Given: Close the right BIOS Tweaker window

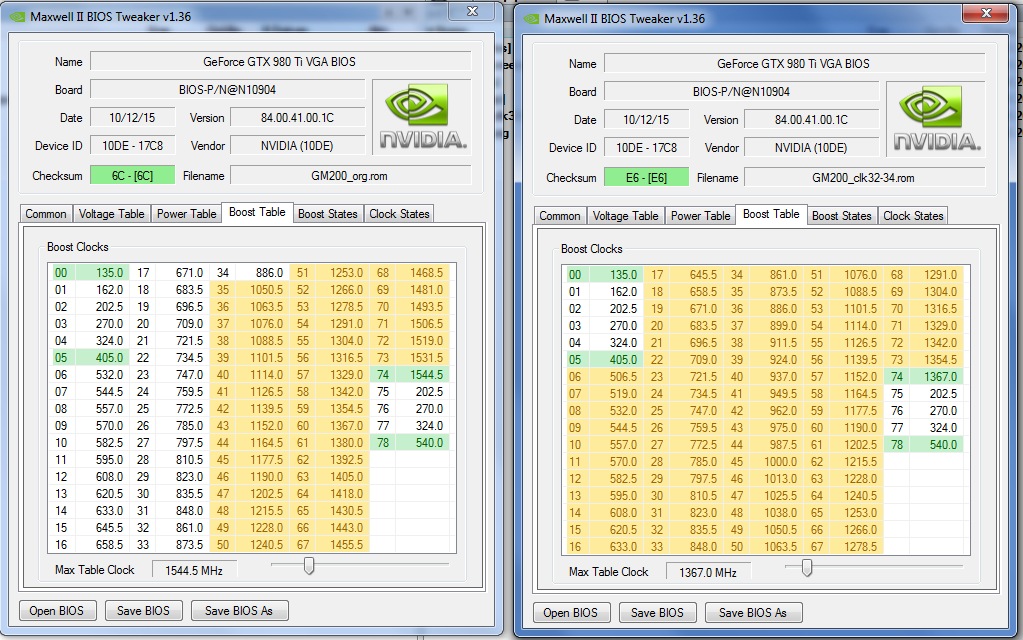Looking at the screenshot, I should coord(986,13).
